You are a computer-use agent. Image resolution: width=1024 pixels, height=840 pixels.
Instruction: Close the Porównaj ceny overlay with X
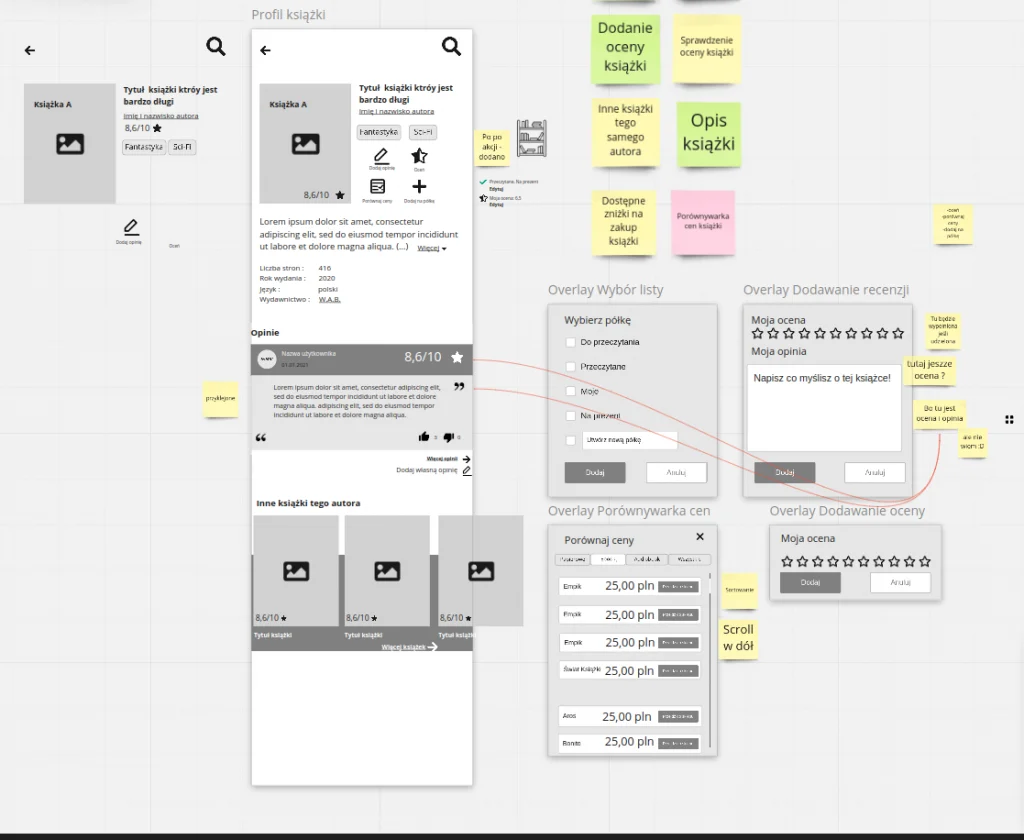click(x=700, y=536)
